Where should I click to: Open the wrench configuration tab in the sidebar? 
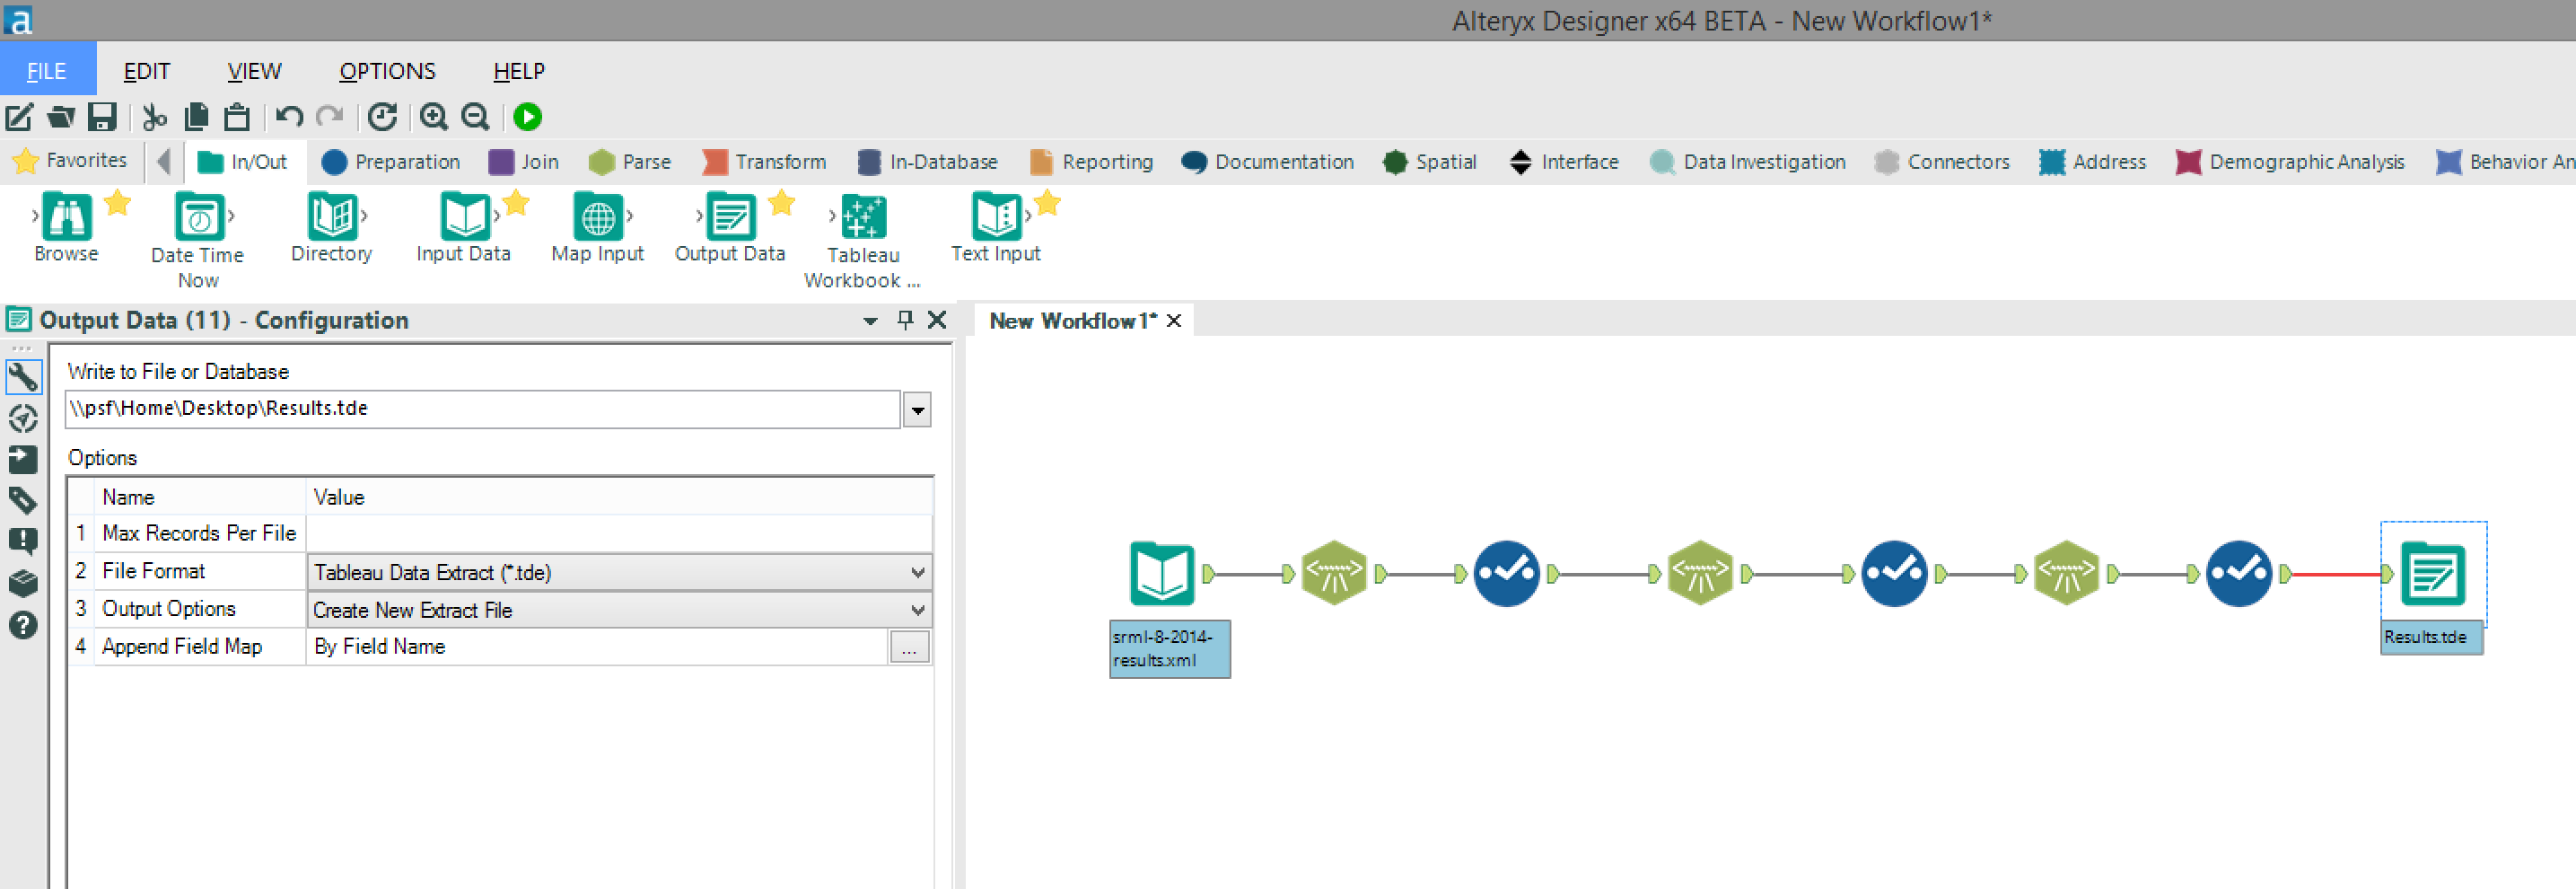23,377
